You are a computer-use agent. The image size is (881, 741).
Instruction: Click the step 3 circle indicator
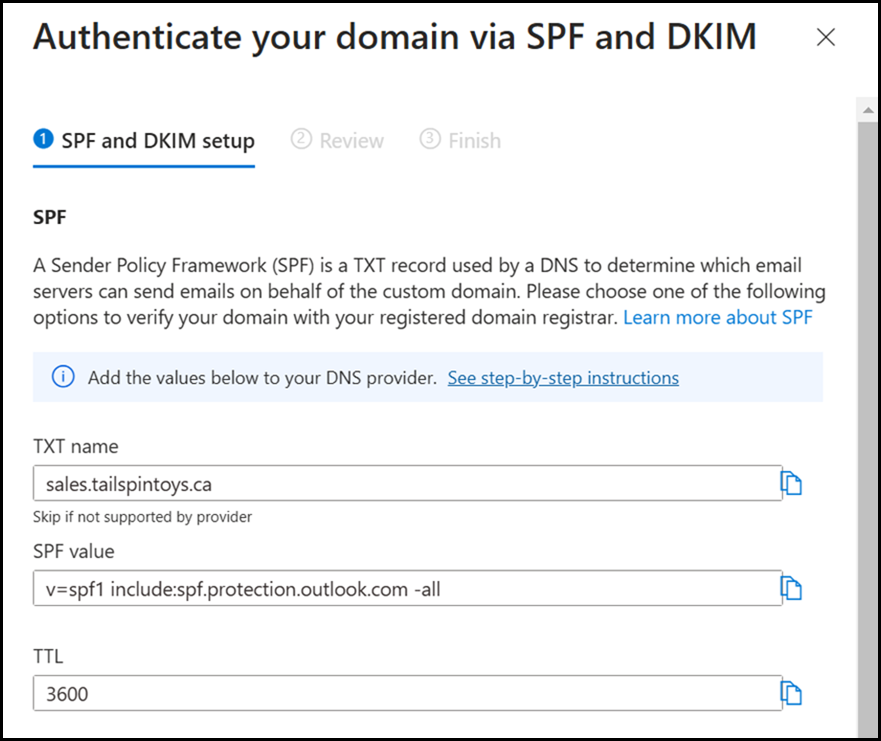pyautogui.click(x=430, y=140)
